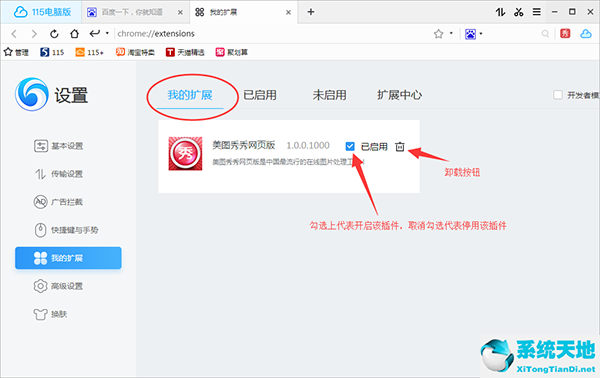Open the dropdown next to the star icon
Viewport: 600px width, 378px height.
tap(451, 33)
